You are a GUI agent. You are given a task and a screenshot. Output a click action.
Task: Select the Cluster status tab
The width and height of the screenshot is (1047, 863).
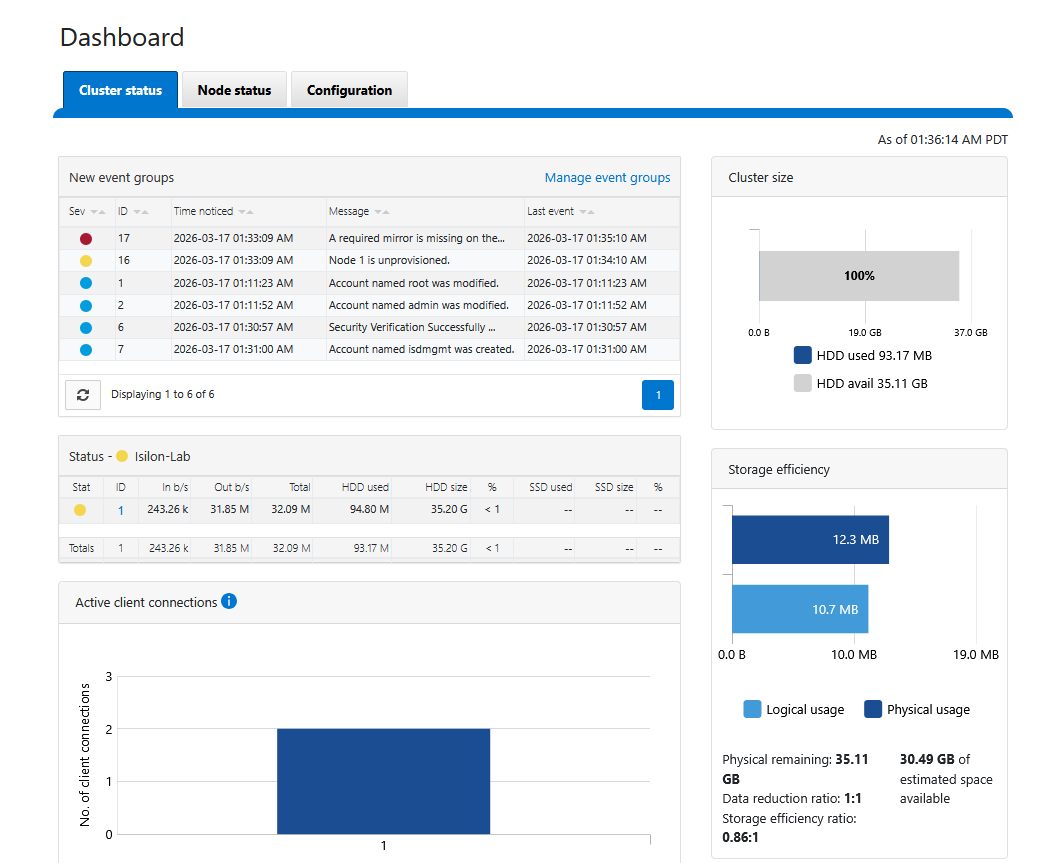[x=120, y=90]
